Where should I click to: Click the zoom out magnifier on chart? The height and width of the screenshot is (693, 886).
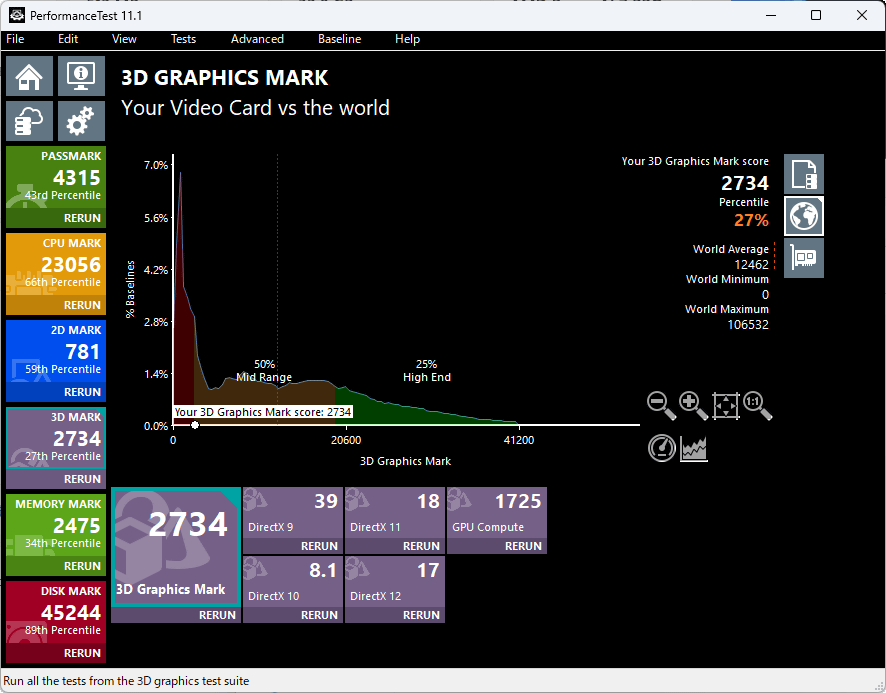click(661, 405)
